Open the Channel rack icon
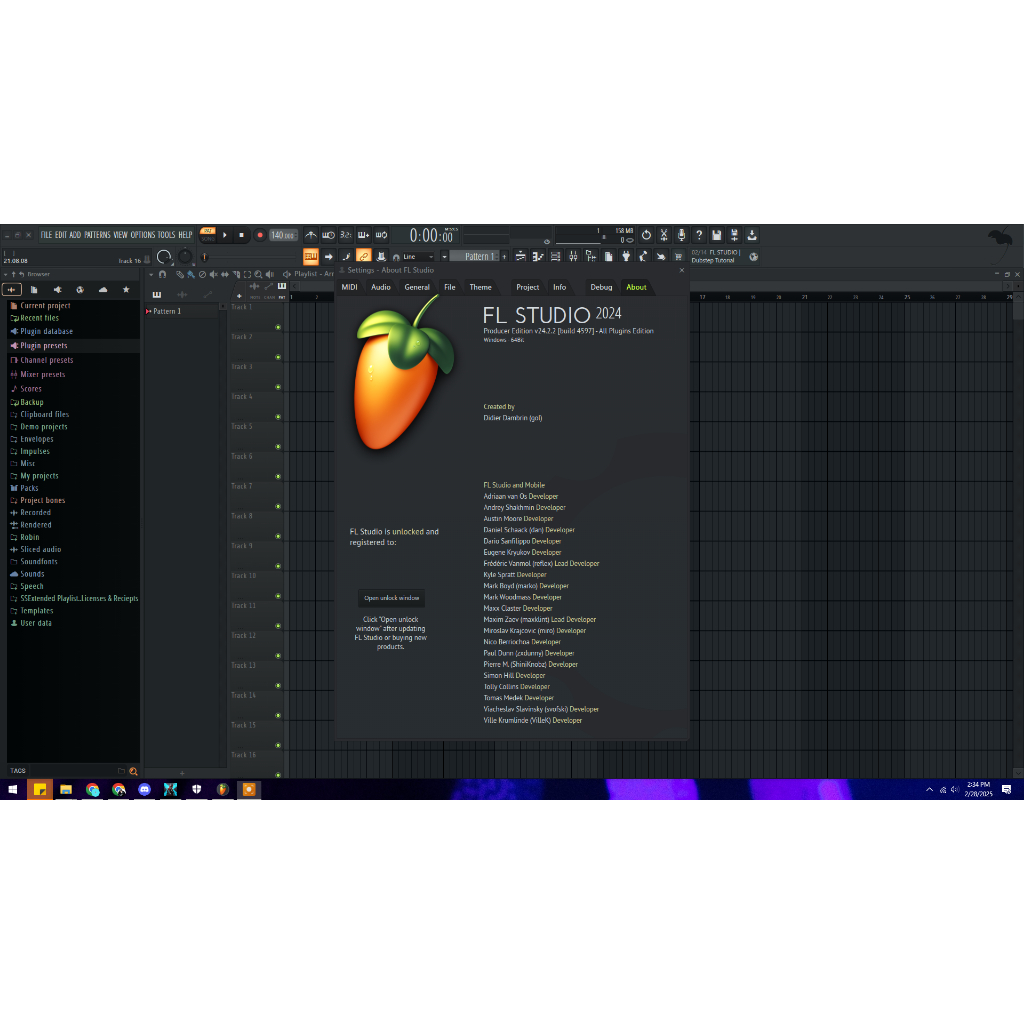This screenshot has width=1024, height=1024. click(x=556, y=256)
